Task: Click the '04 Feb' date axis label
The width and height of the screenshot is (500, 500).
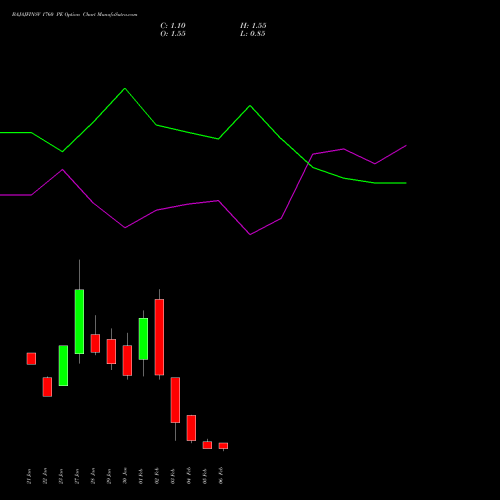Action: 189,476
